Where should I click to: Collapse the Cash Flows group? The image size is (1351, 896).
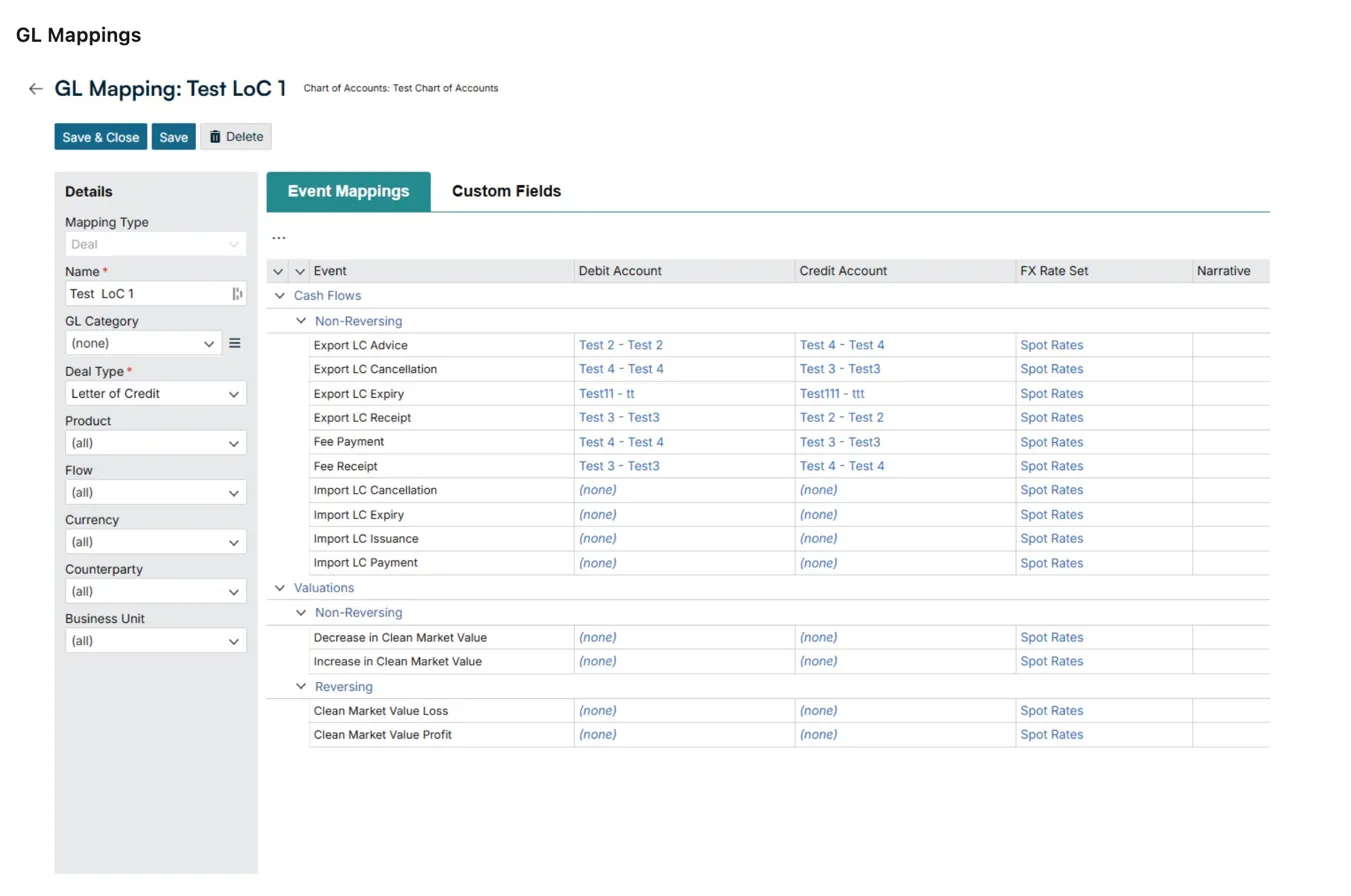(280, 296)
